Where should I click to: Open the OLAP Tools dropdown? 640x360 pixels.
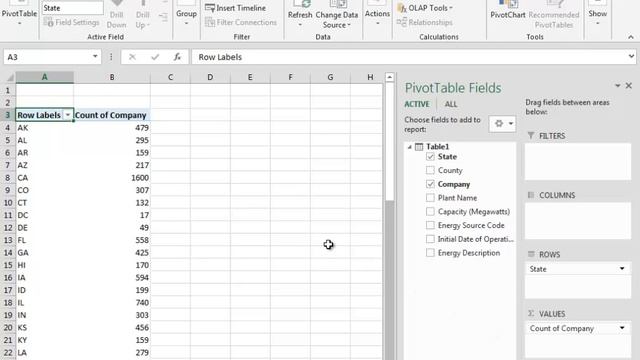pyautogui.click(x=425, y=8)
